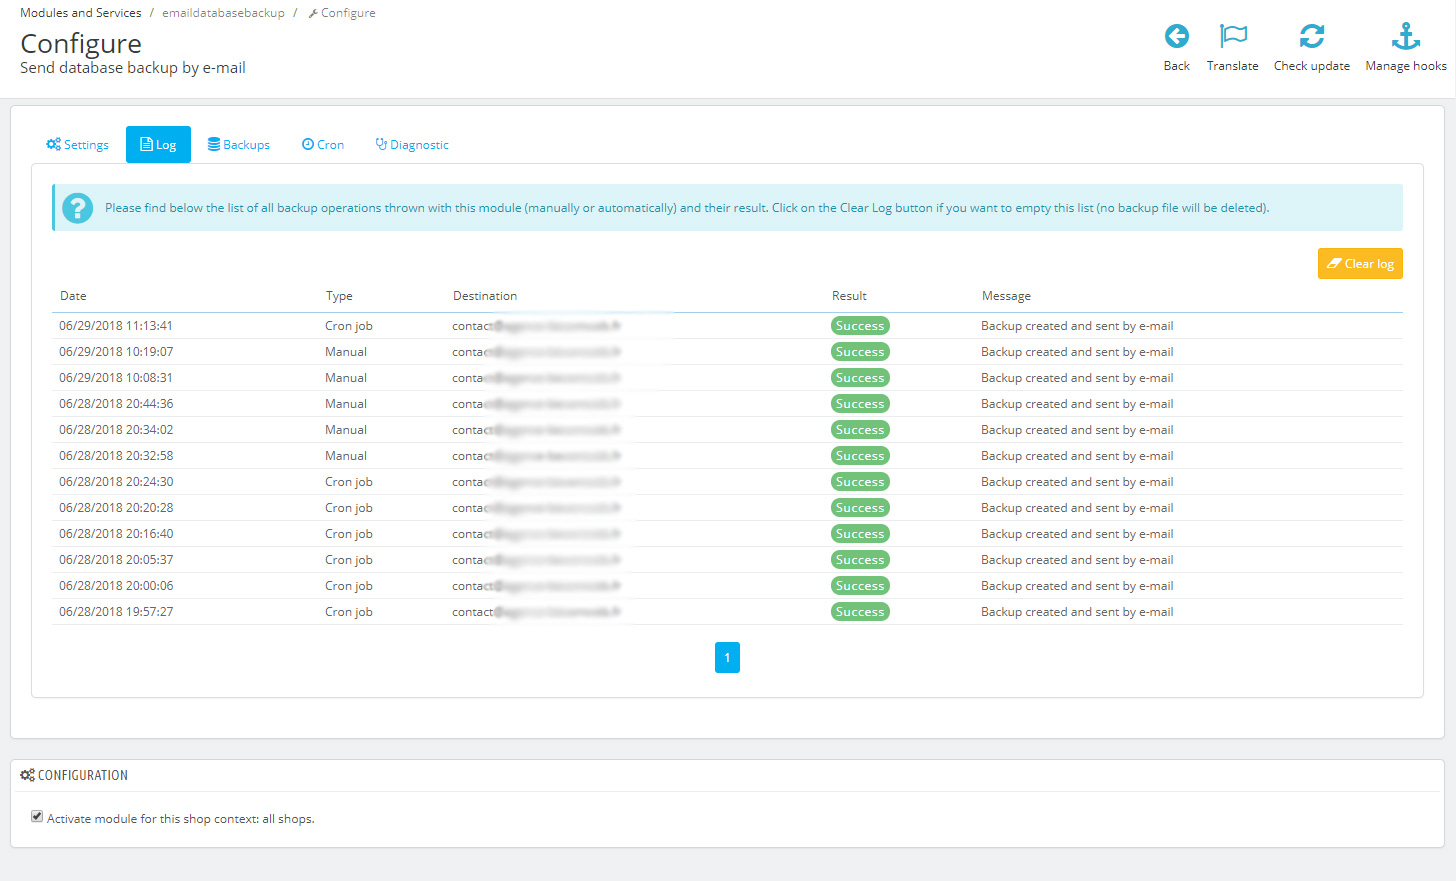Select the Log tab

(158, 145)
